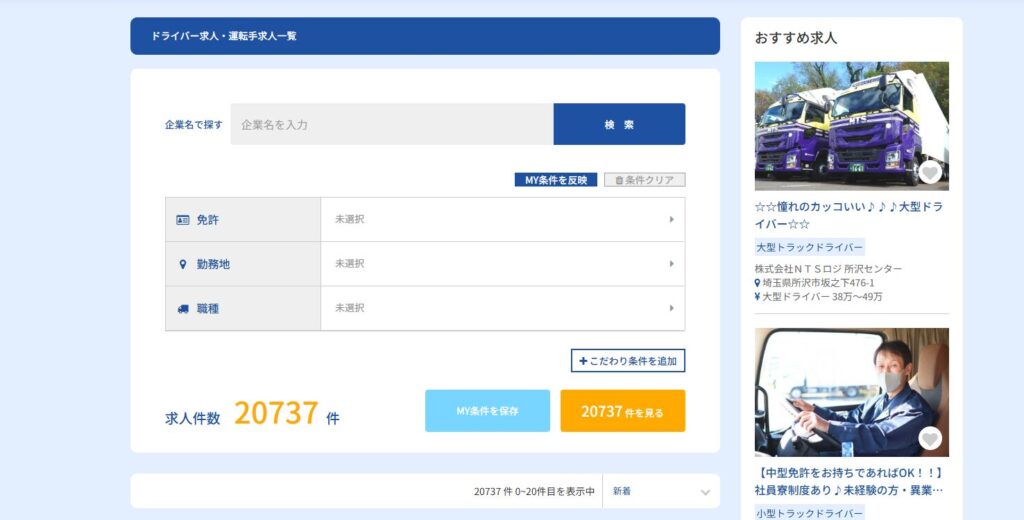Add conditions via こだわり条件を追加
The height and width of the screenshot is (520, 1024).
pos(628,361)
